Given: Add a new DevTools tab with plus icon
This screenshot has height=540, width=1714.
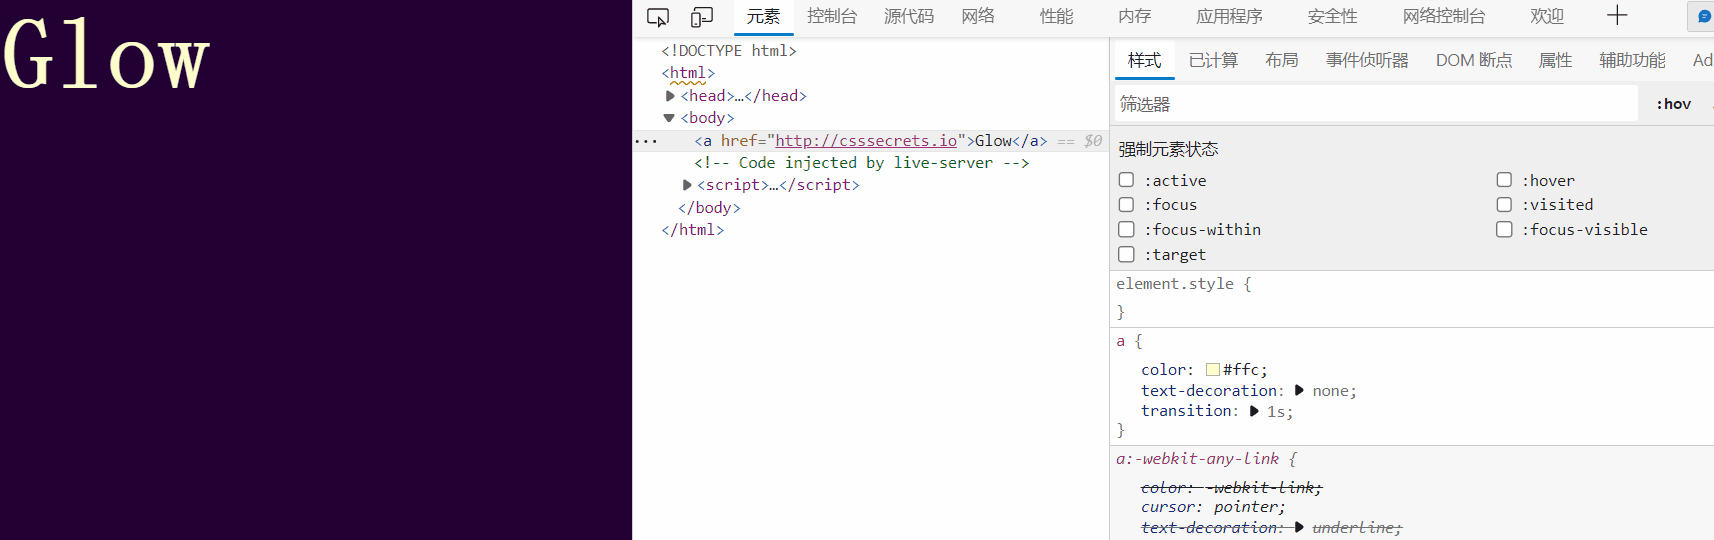Looking at the screenshot, I should coord(1617,15).
